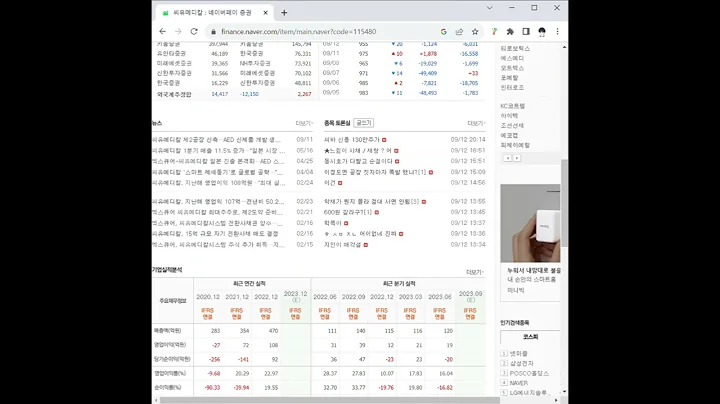This screenshot has width=720, height=404.
Task: Open the Extensions puzzle-piece menu
Action: point(510,32)
